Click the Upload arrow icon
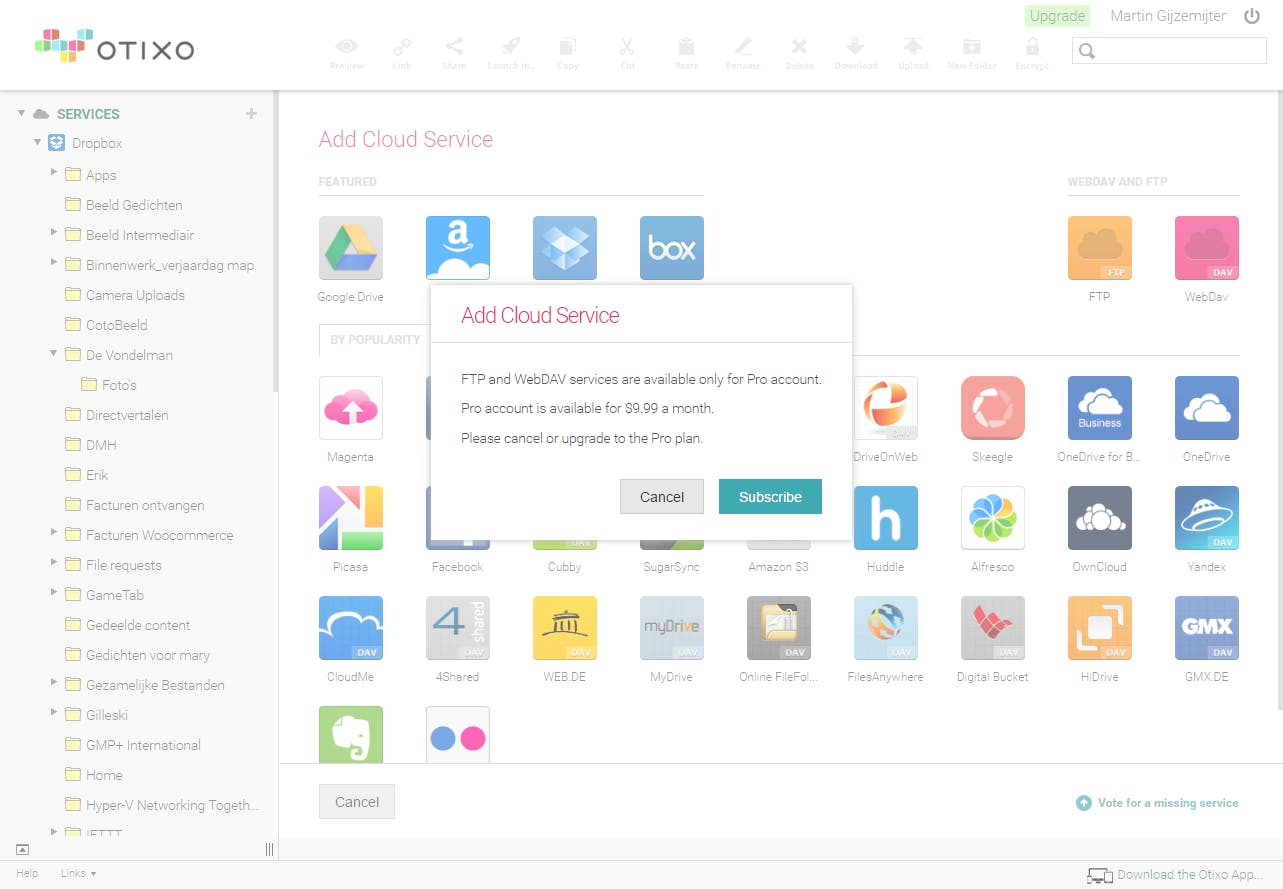 click(x=912, y=46)
